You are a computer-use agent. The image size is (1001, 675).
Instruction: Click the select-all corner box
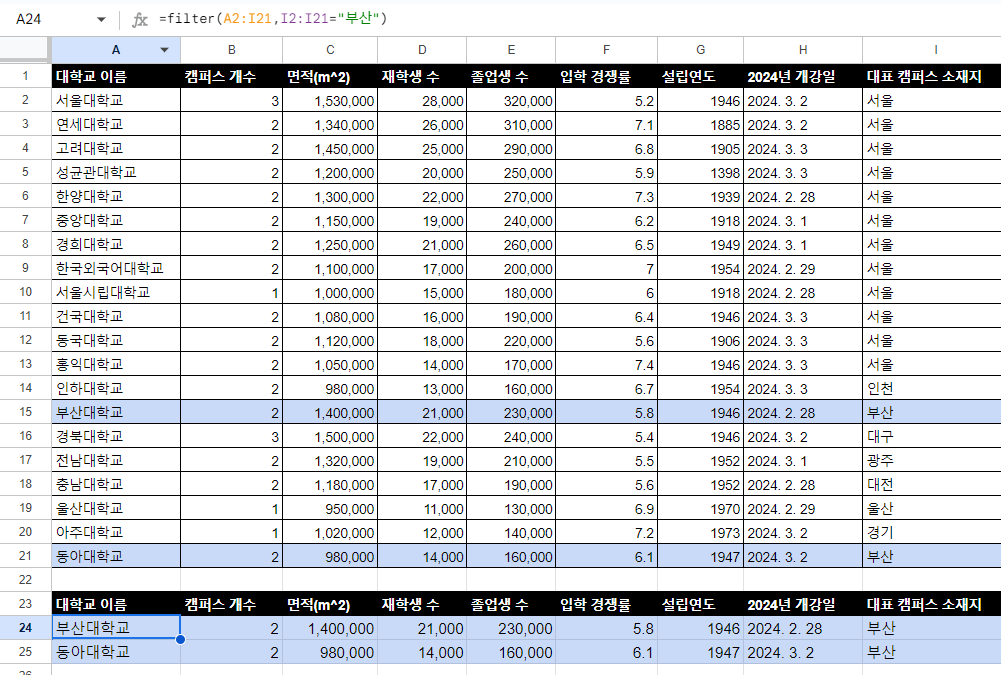[x=25, y=50]
